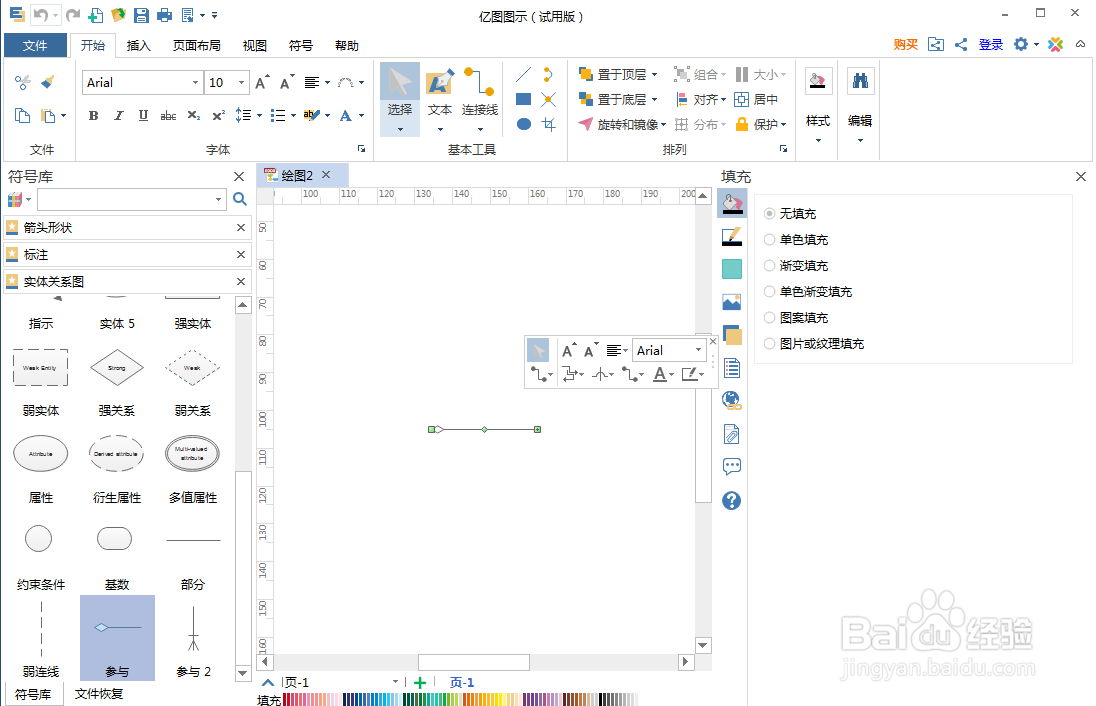Image resolution: width=1096 pixels, height=706 pixels.
Task: Switch to 文件恢复 bottom tab
Action: click(99, 693)
